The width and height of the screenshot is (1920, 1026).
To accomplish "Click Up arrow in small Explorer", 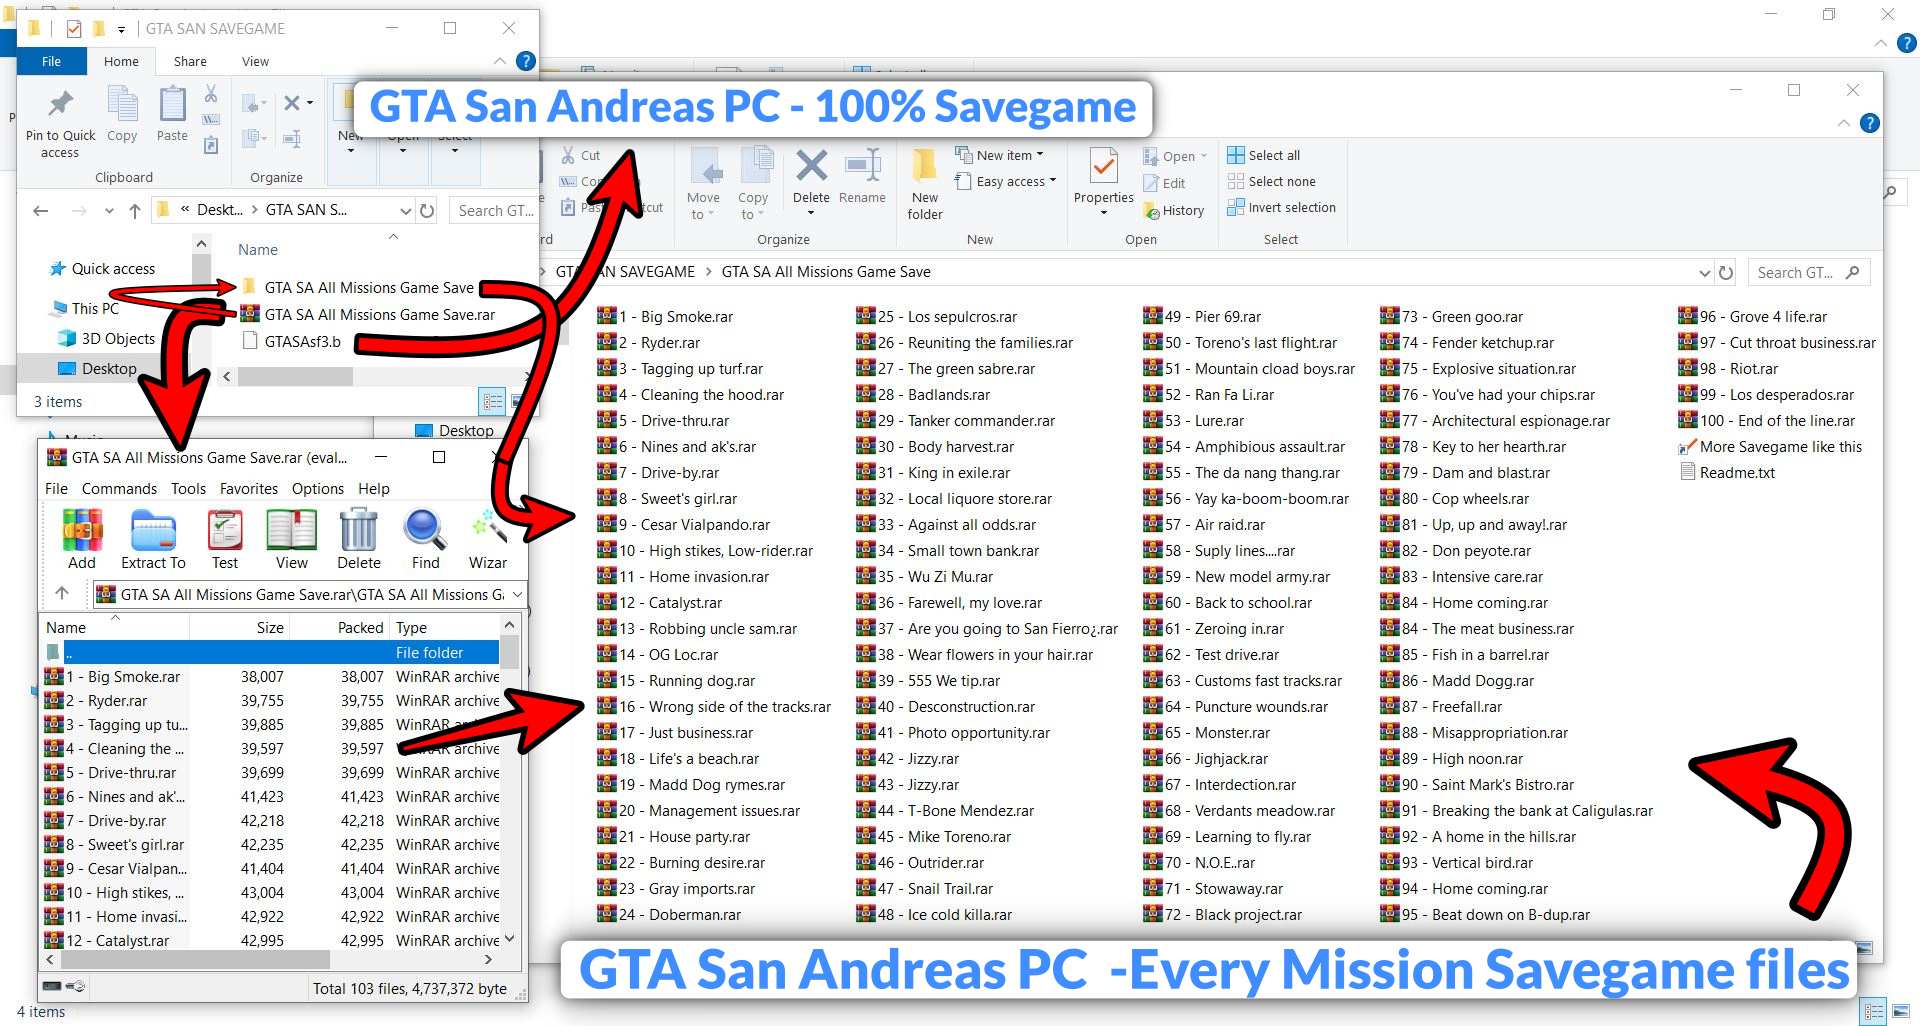I will click(135, 210).
